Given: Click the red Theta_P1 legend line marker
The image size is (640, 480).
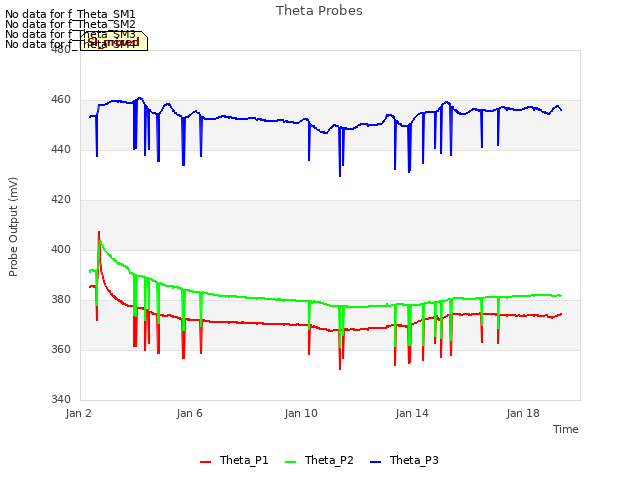Looking at the screenshot, I should [205, 462].
